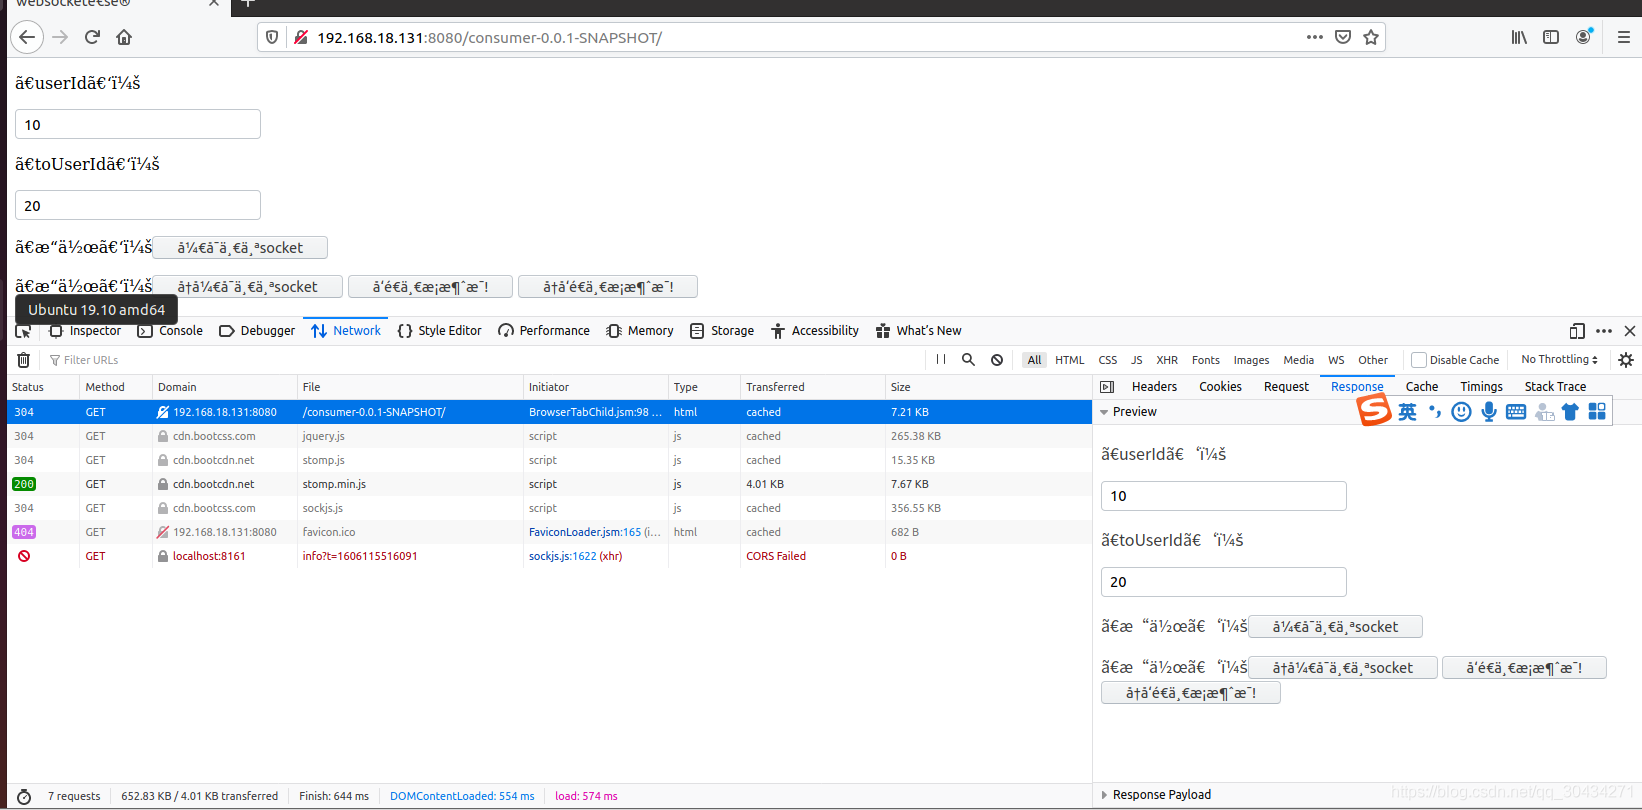Image resolution: width=1642 pixels, height=810 pixels.
Task: Bookmark this page with the star icon
Action: pyautogui.click(x=1371, y=37)
